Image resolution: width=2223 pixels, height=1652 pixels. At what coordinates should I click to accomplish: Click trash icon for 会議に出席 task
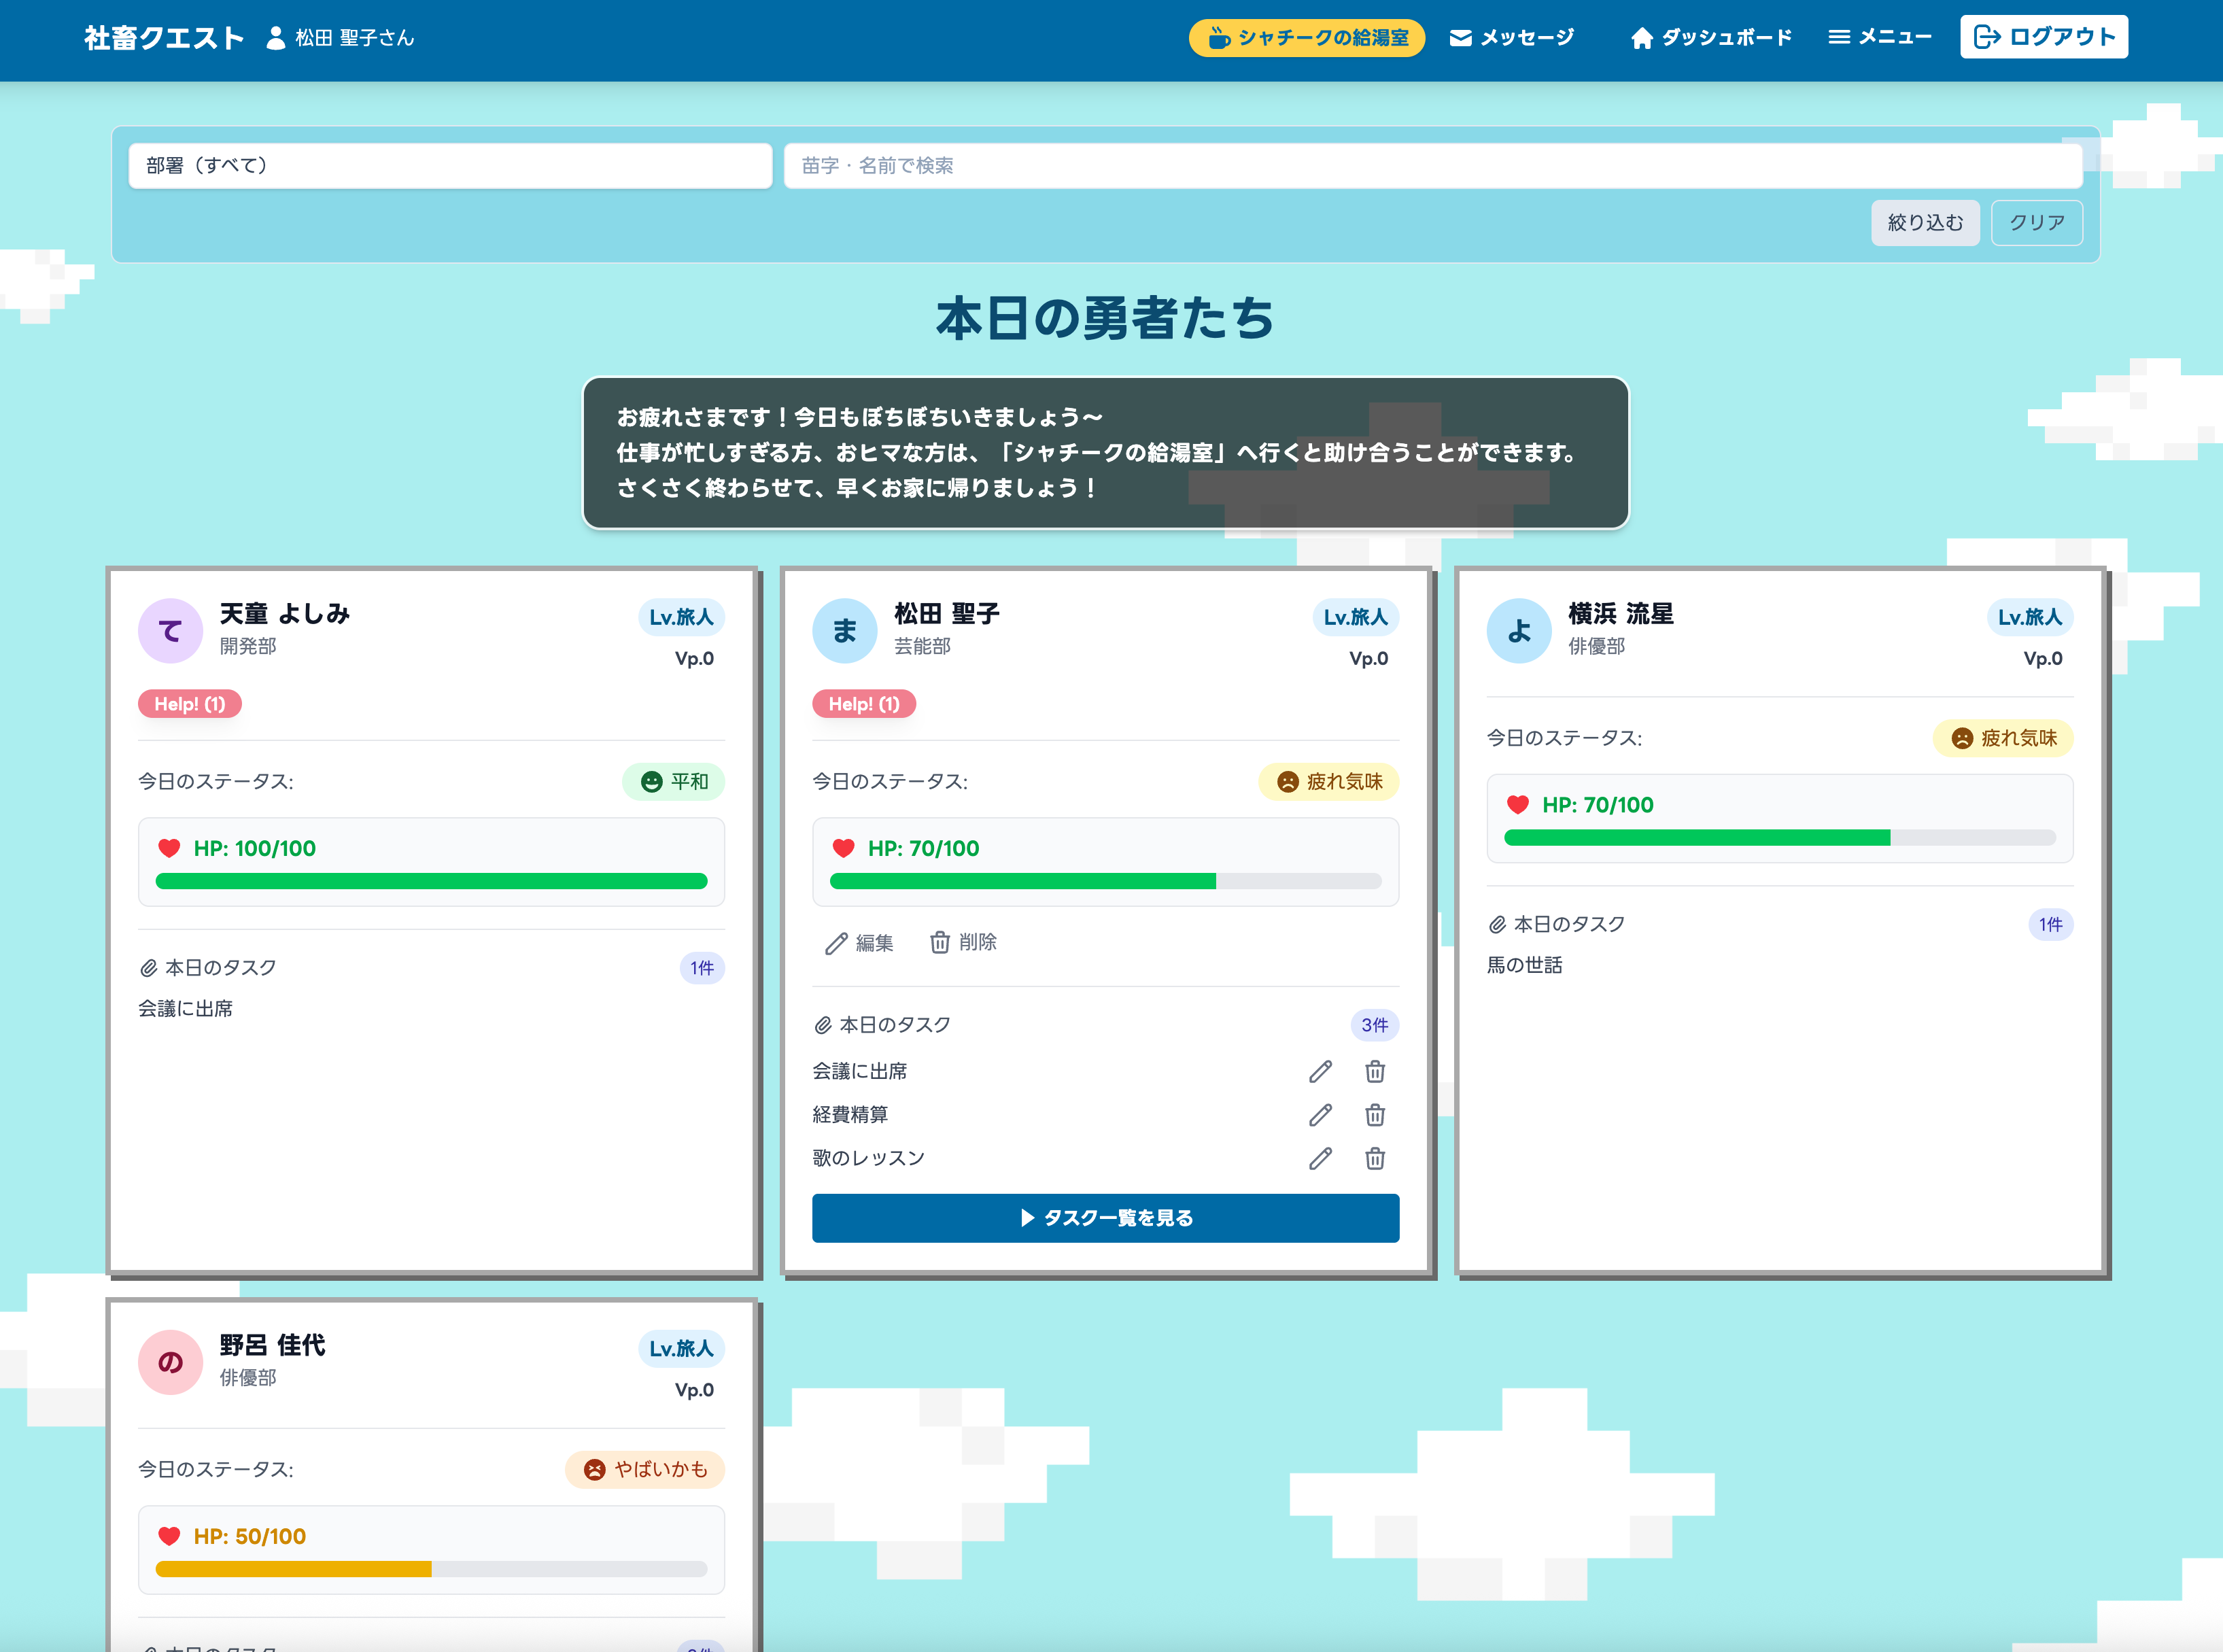click(x=1375, y=1071)
